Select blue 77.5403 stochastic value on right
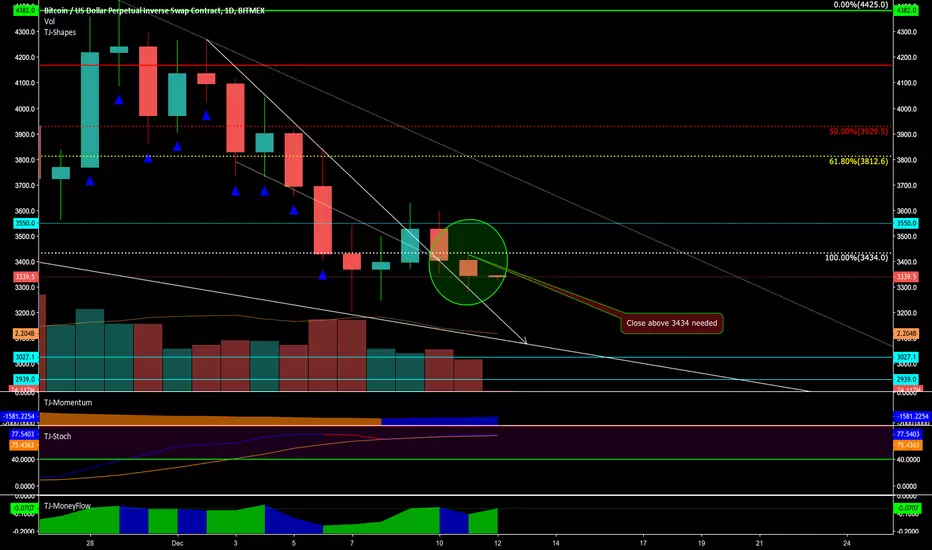The height and width of the screenshot is (550, 932). coord(908,435)
